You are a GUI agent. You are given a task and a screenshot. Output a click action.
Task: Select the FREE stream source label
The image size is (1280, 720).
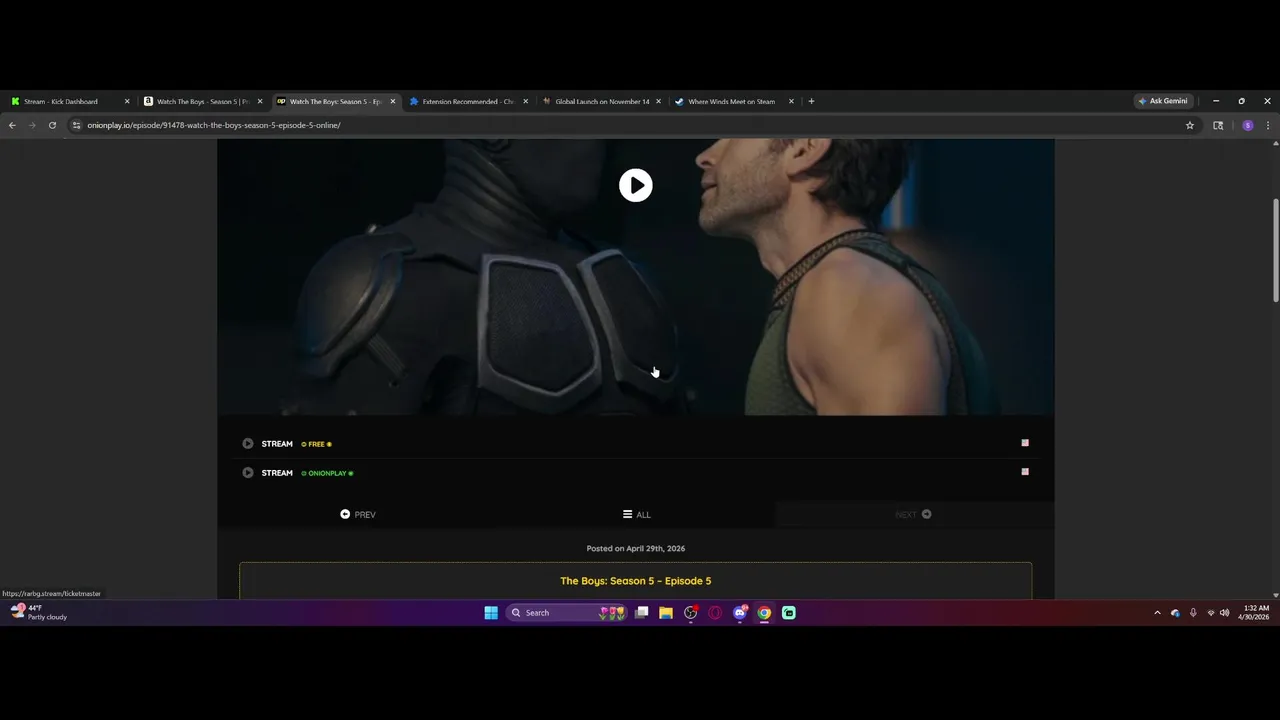point(316,444)
